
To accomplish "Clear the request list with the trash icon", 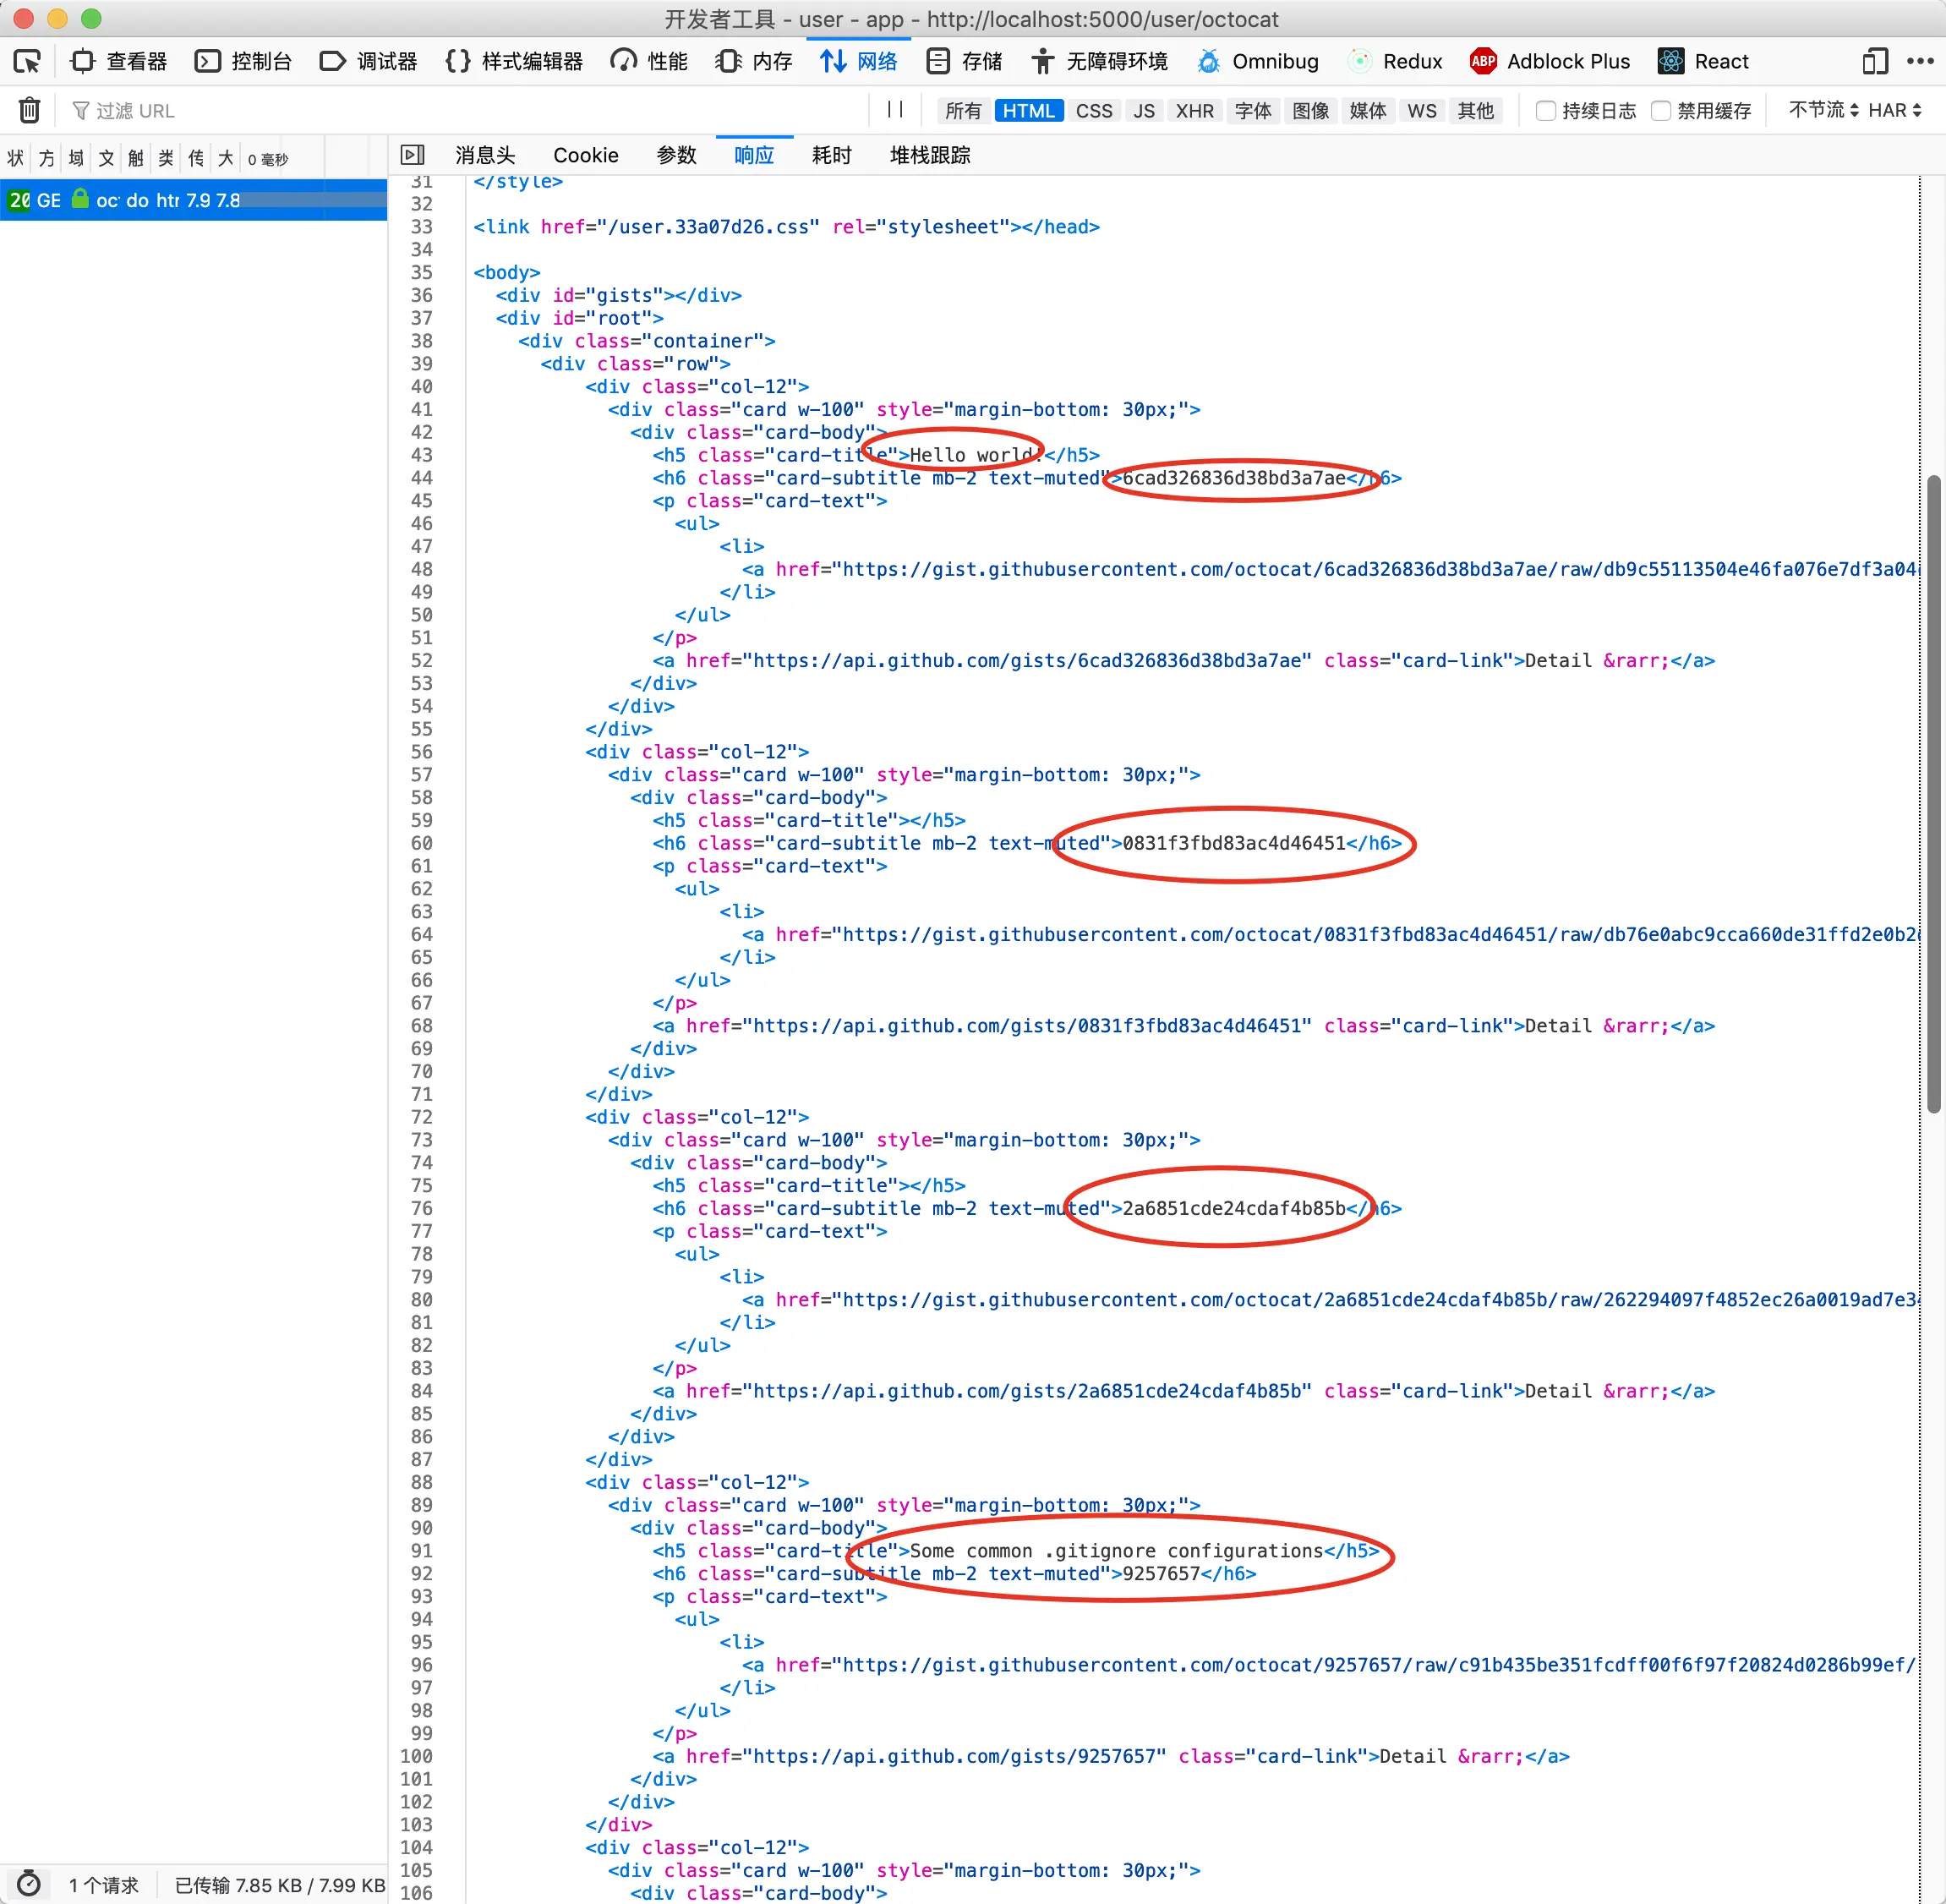I will (30, 110).
